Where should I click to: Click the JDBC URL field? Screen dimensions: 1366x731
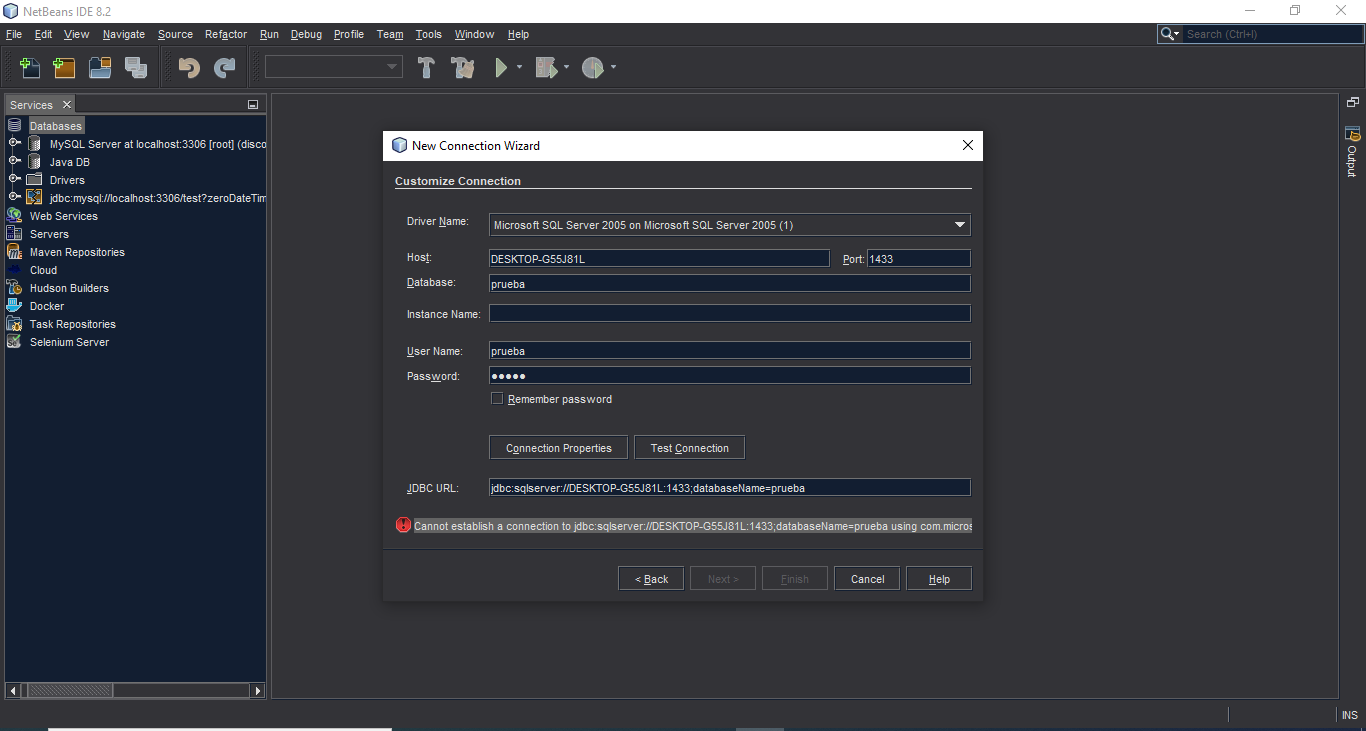click(729, 488)
